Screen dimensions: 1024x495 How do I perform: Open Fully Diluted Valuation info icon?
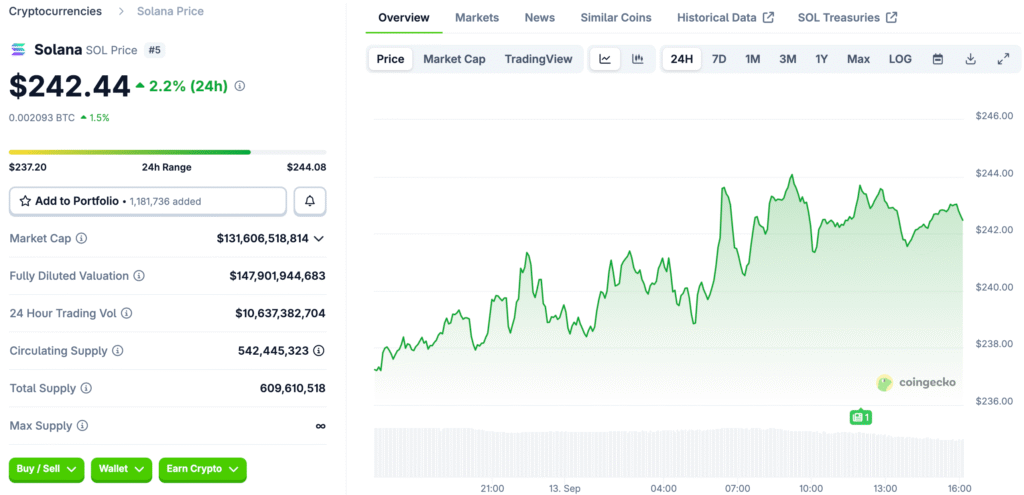tap(139, 276)
